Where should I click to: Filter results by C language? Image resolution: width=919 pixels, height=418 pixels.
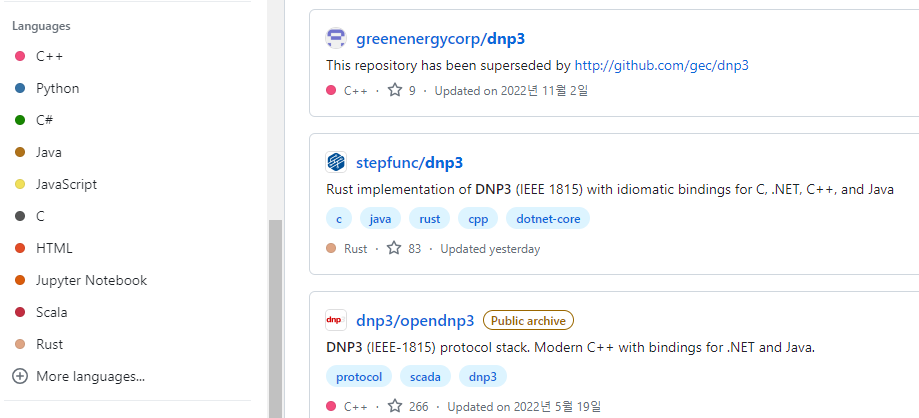point(40,216)
